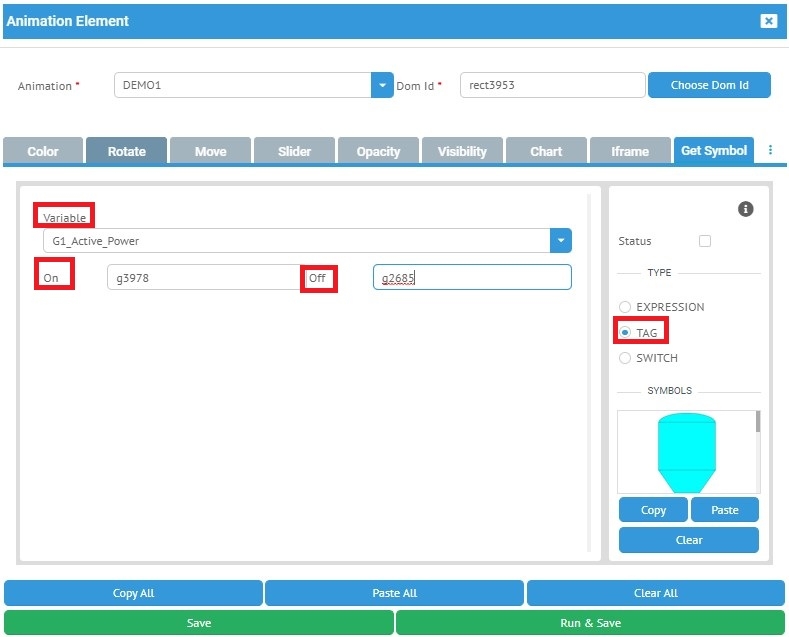Open the G1_Active_Power variable dropdown

coord(561,240)
